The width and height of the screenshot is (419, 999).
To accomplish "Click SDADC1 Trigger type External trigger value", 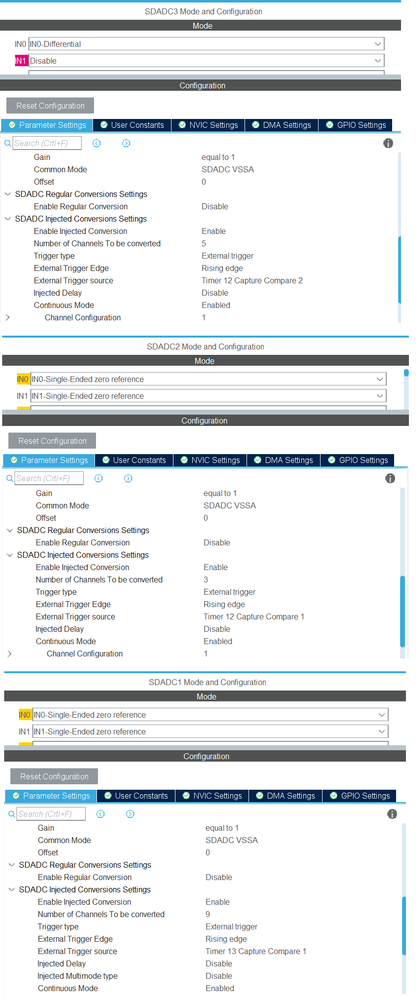I will (x=231, y=926).
